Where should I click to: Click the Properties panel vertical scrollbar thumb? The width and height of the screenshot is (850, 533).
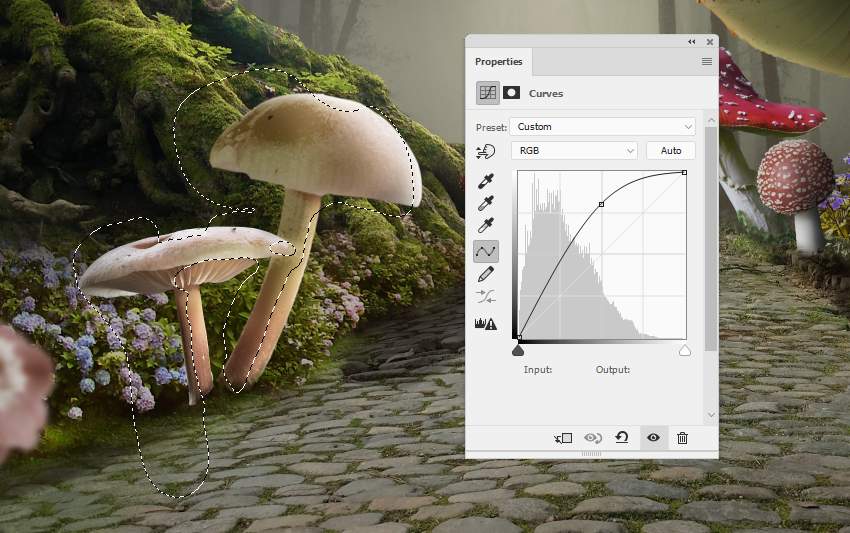pos(711,239)
